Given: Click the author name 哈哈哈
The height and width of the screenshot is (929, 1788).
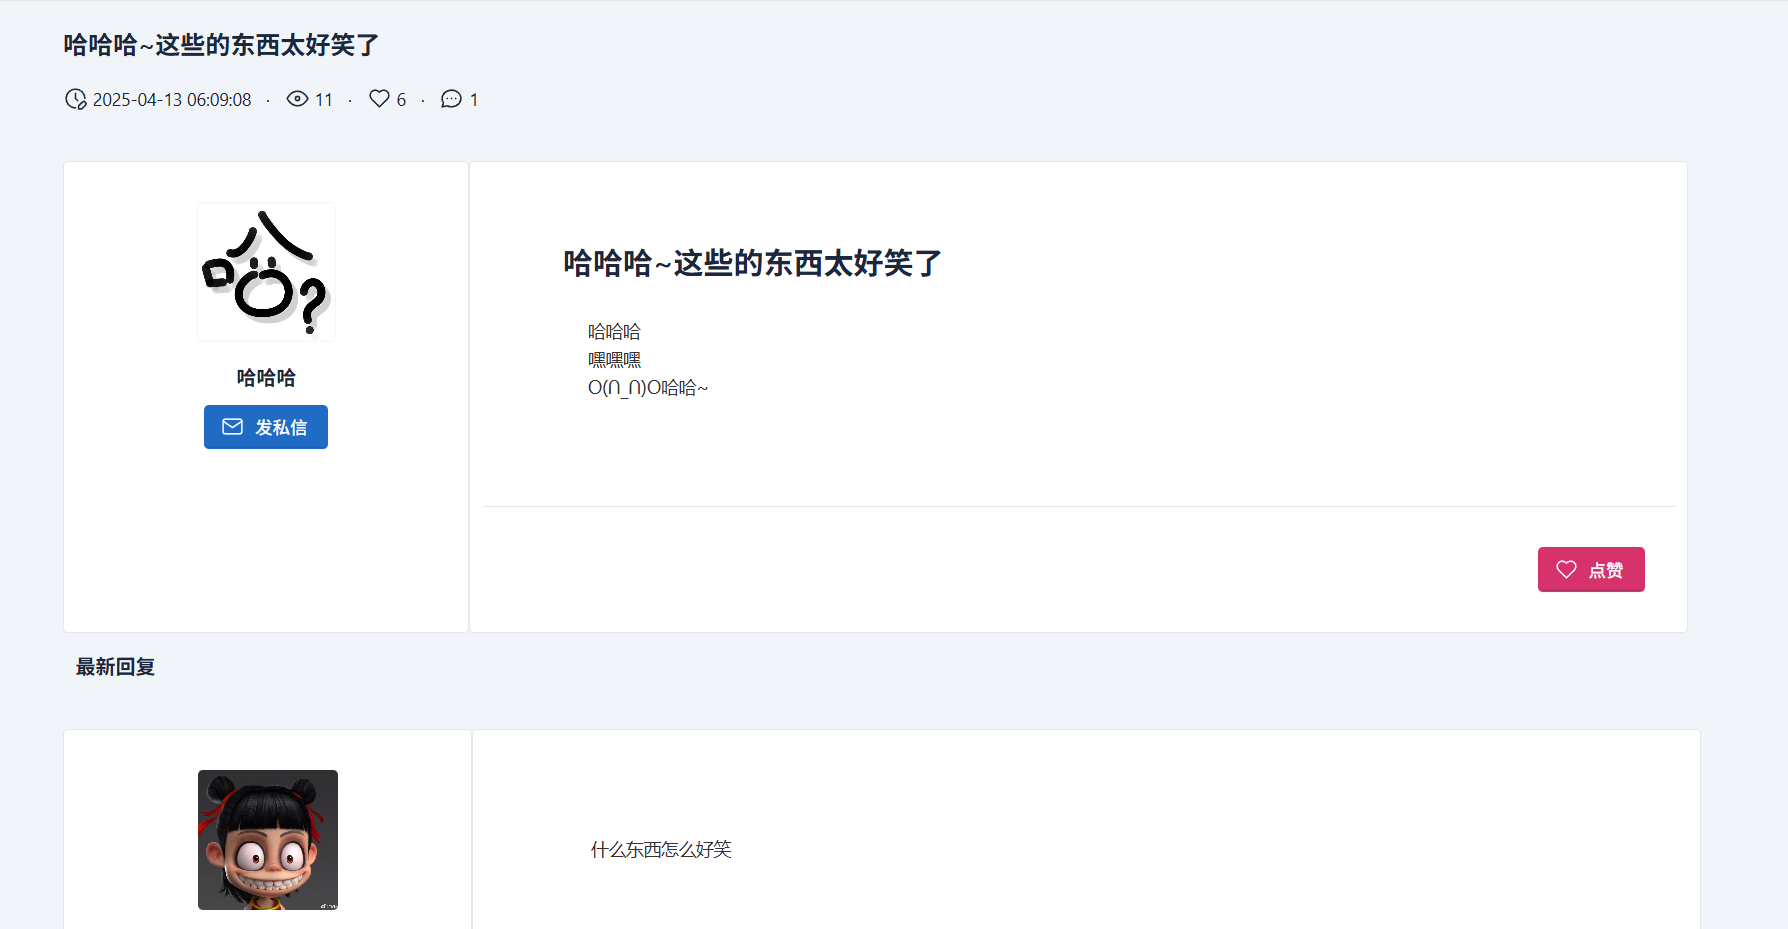Looking at the screenshot, I should [x=266, y=377].
